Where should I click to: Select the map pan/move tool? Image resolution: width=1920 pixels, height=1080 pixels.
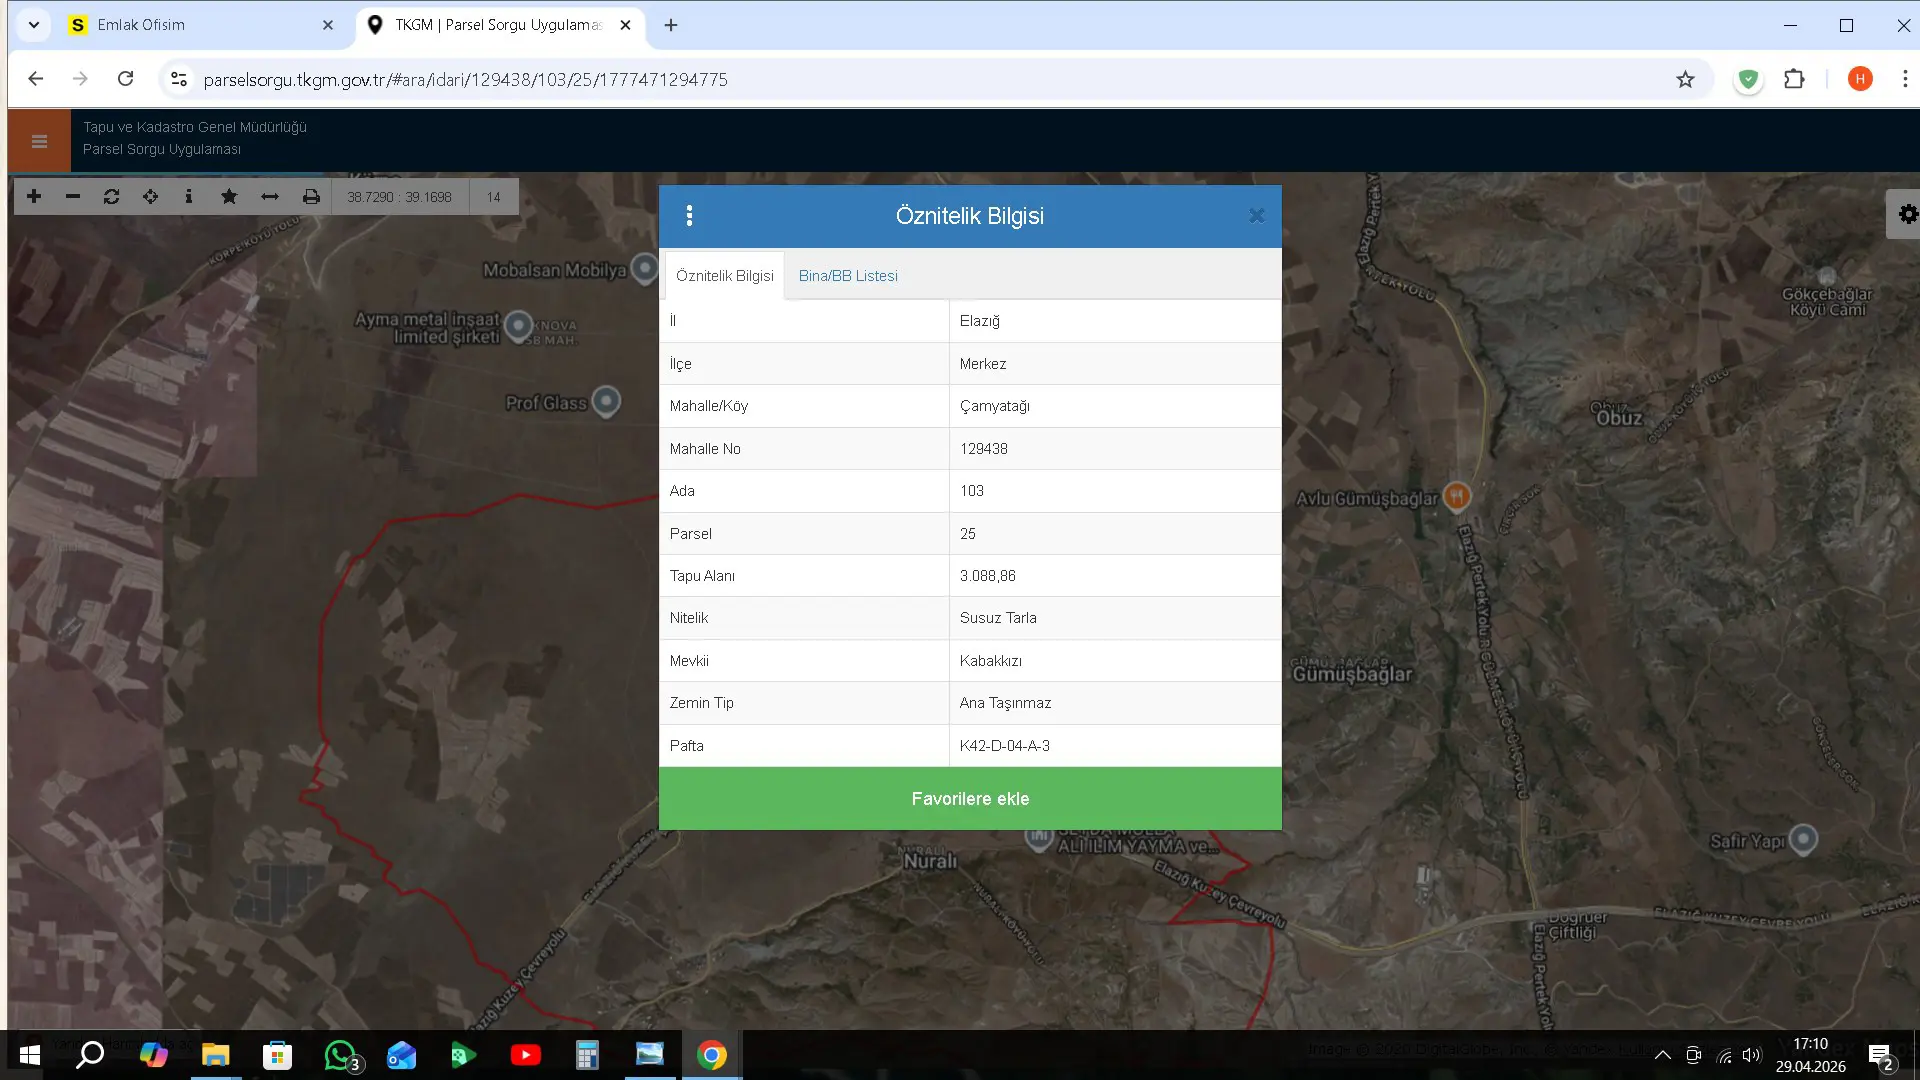tap(150, 197)
